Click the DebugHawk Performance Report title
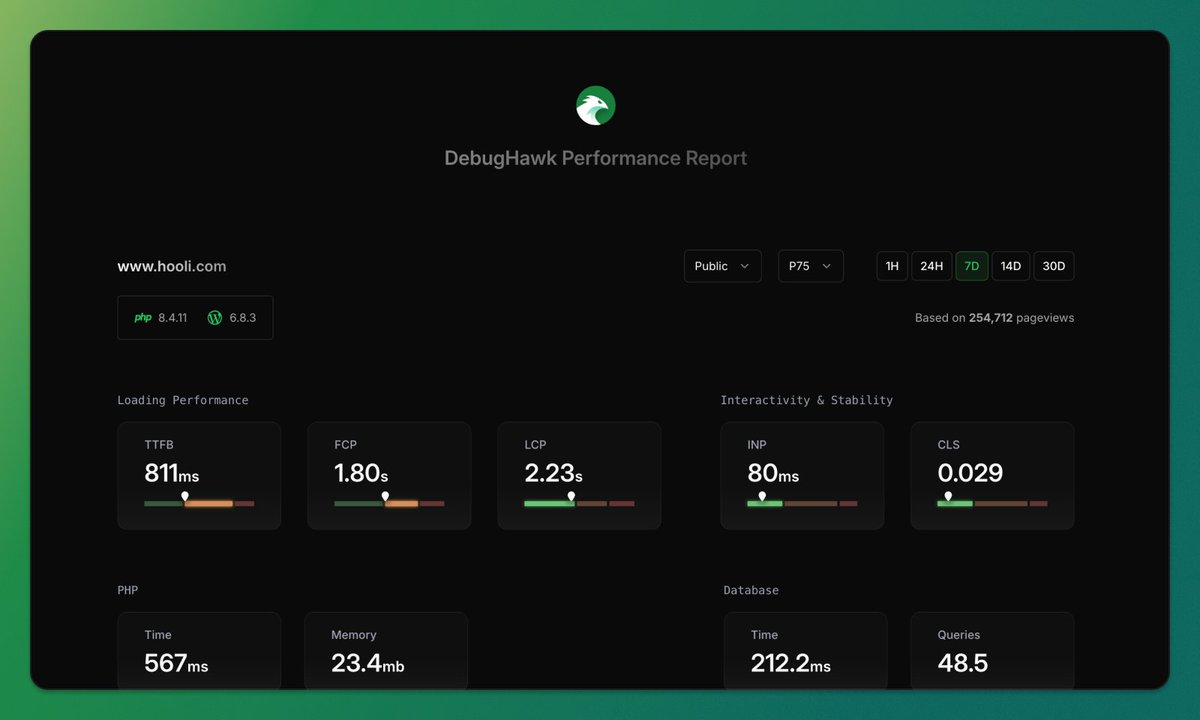This screenshot has width=1200, height=720. pos(596,158)
